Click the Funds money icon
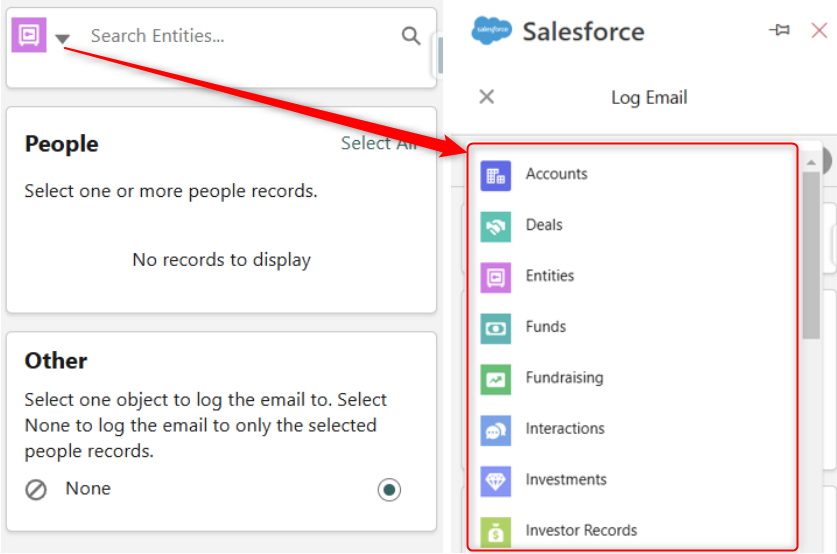This screenshot has height=554, width=837. [x=495, y=328]
